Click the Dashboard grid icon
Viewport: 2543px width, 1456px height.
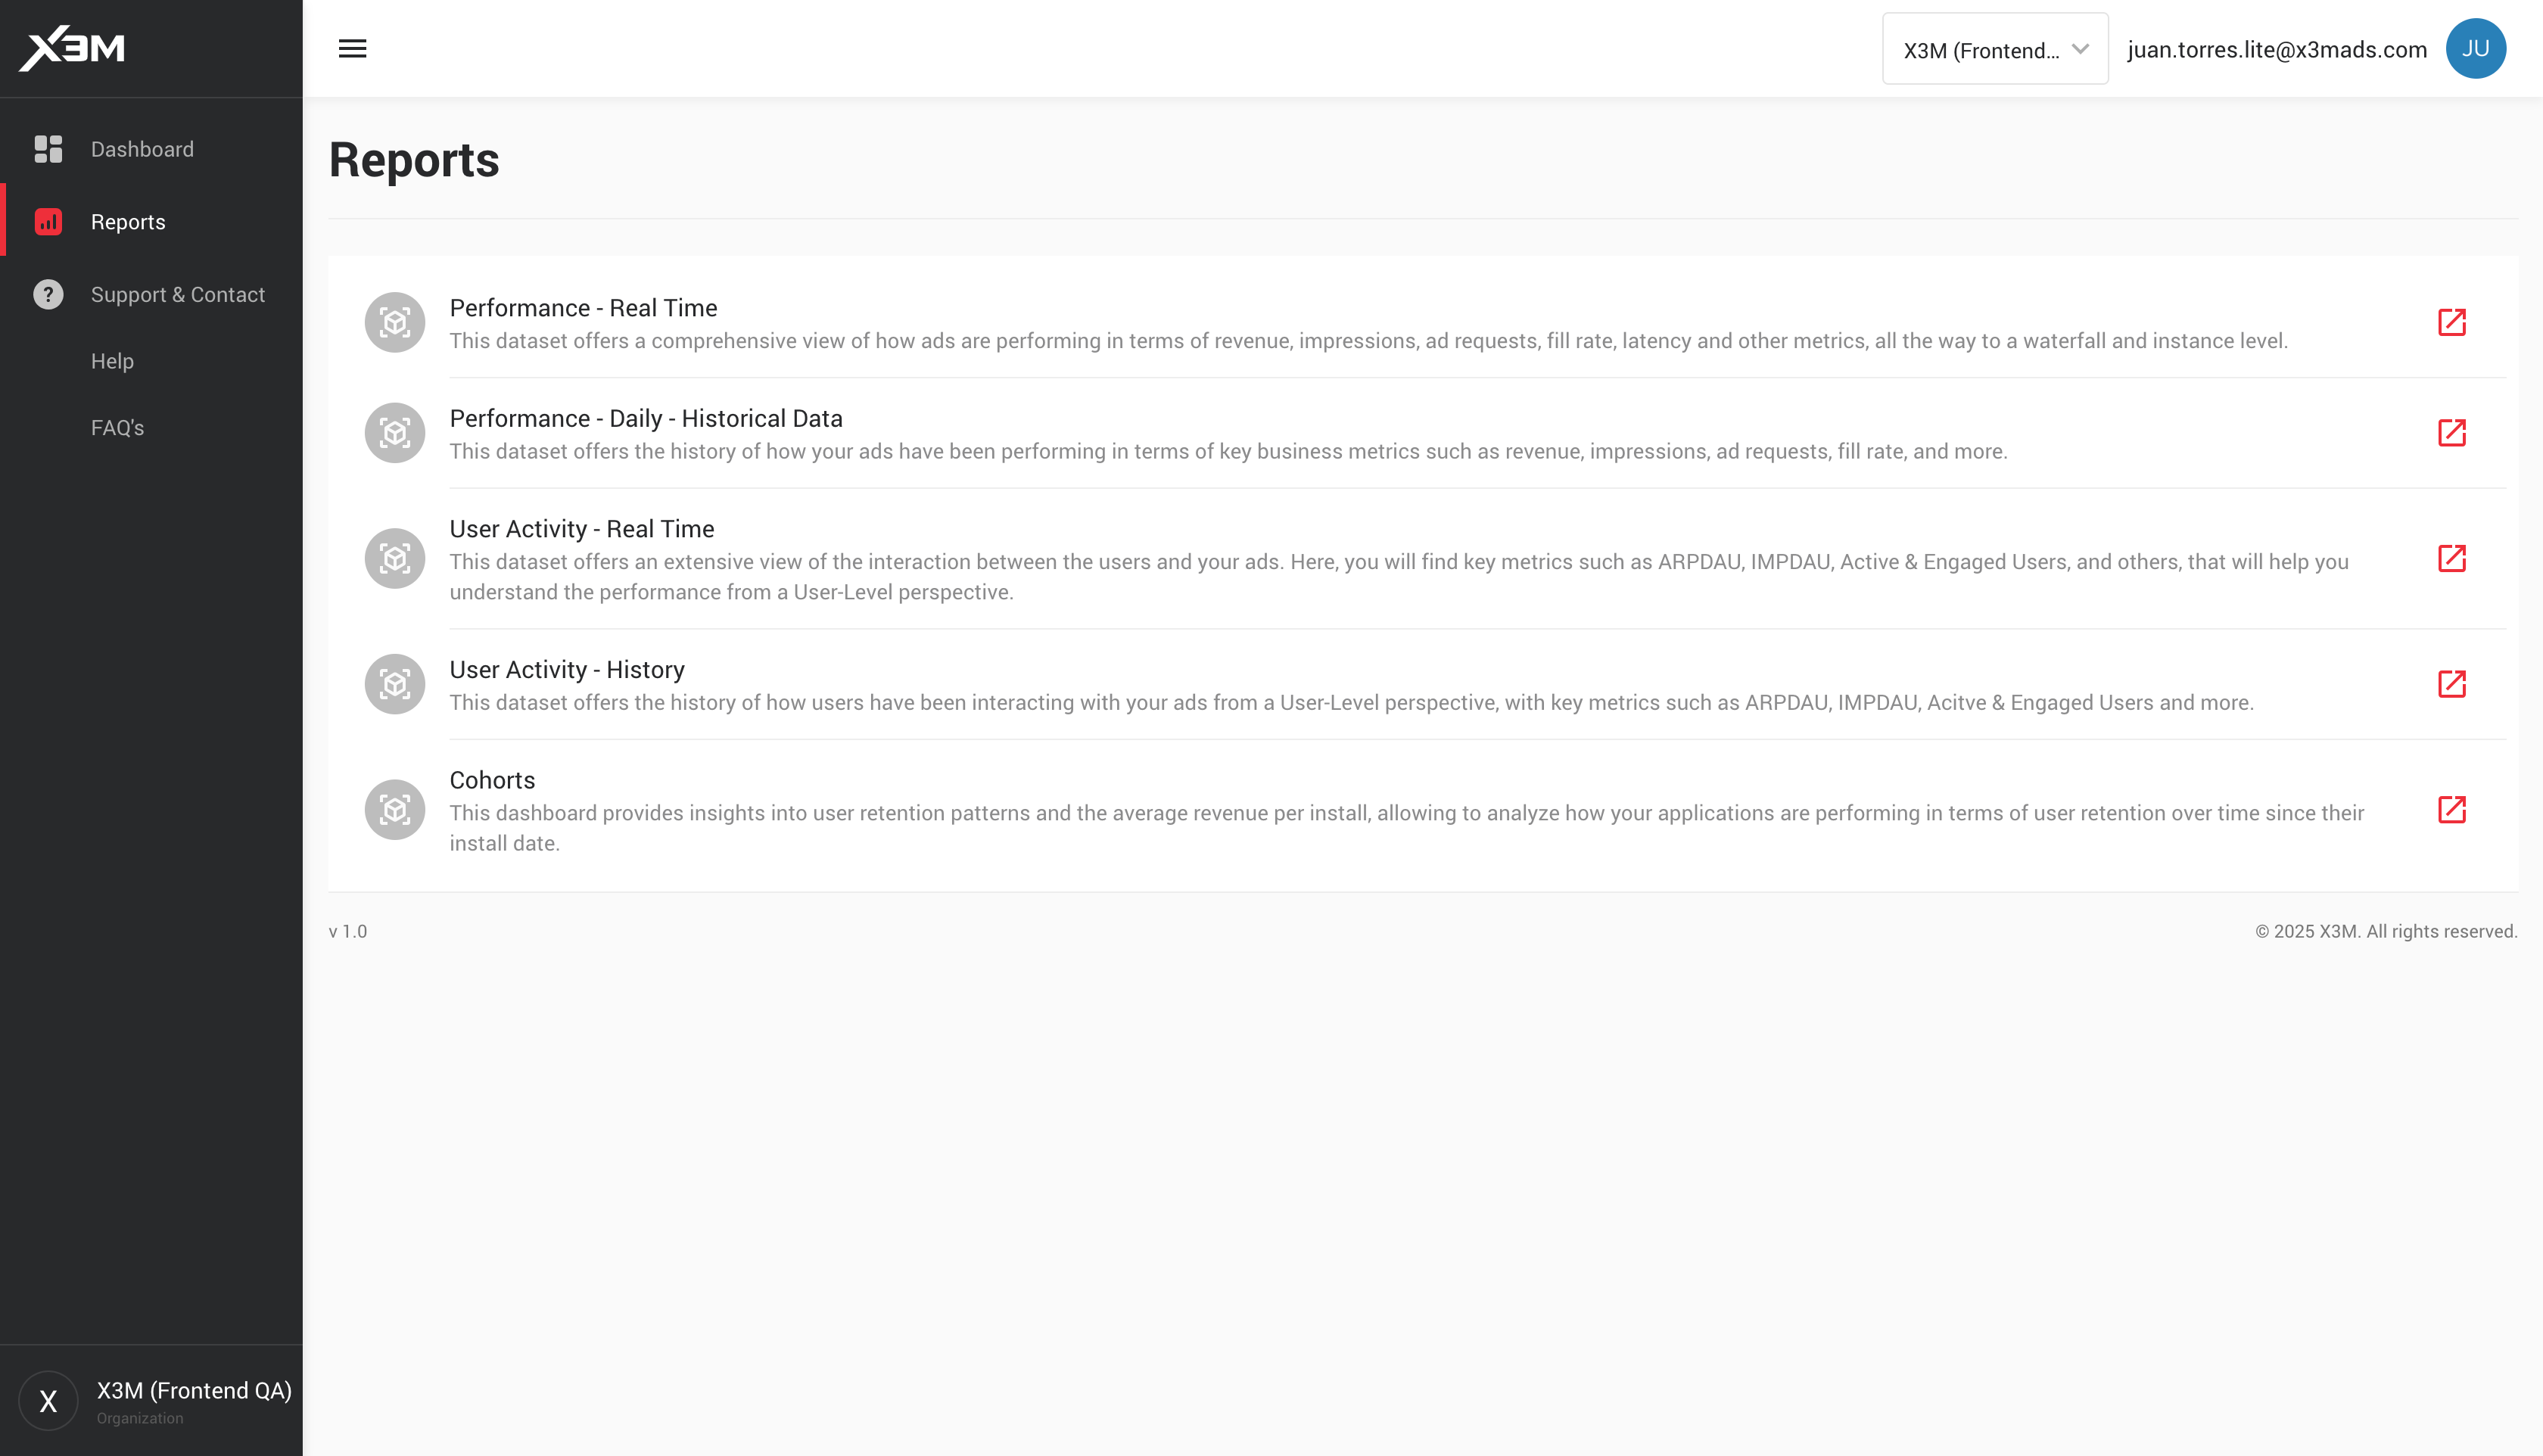pos(48,149)
